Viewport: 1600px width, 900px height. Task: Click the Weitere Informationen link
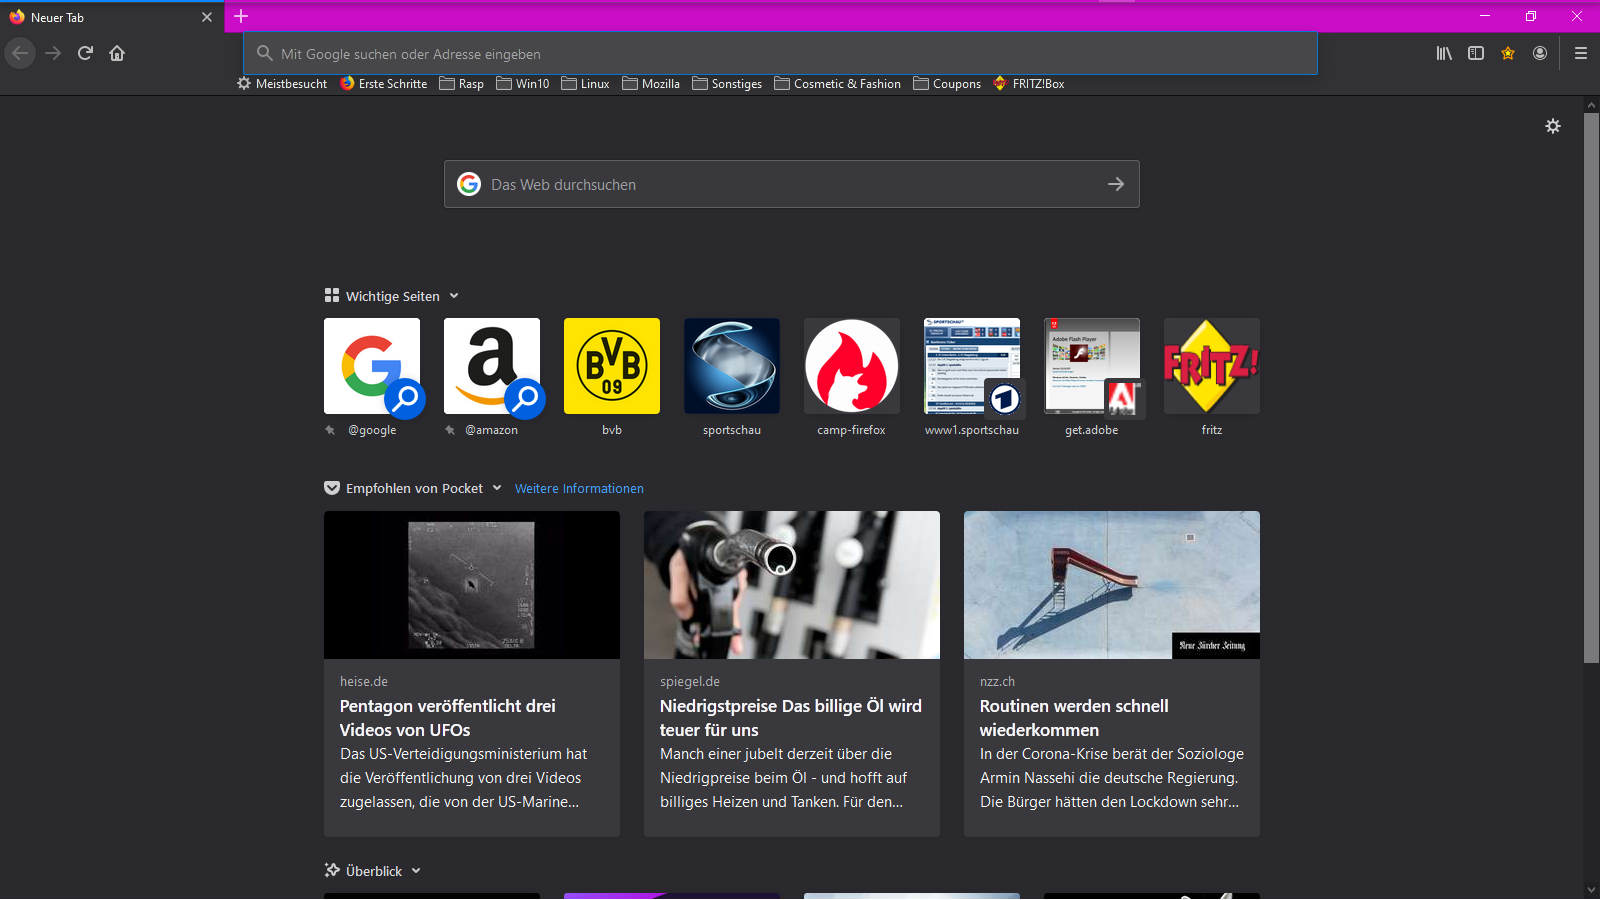click(579, 489)
